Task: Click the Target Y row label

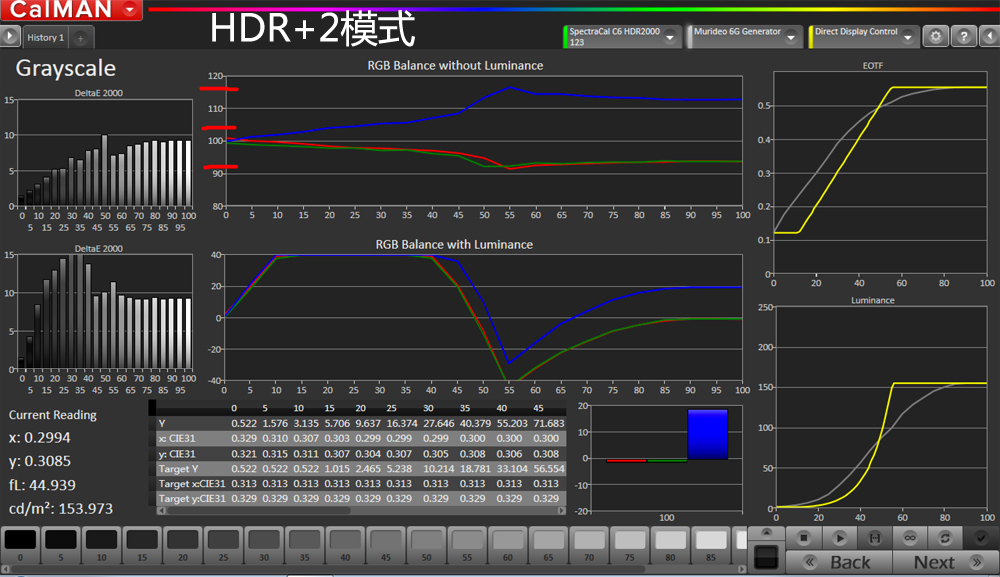Action: (182, 469)
